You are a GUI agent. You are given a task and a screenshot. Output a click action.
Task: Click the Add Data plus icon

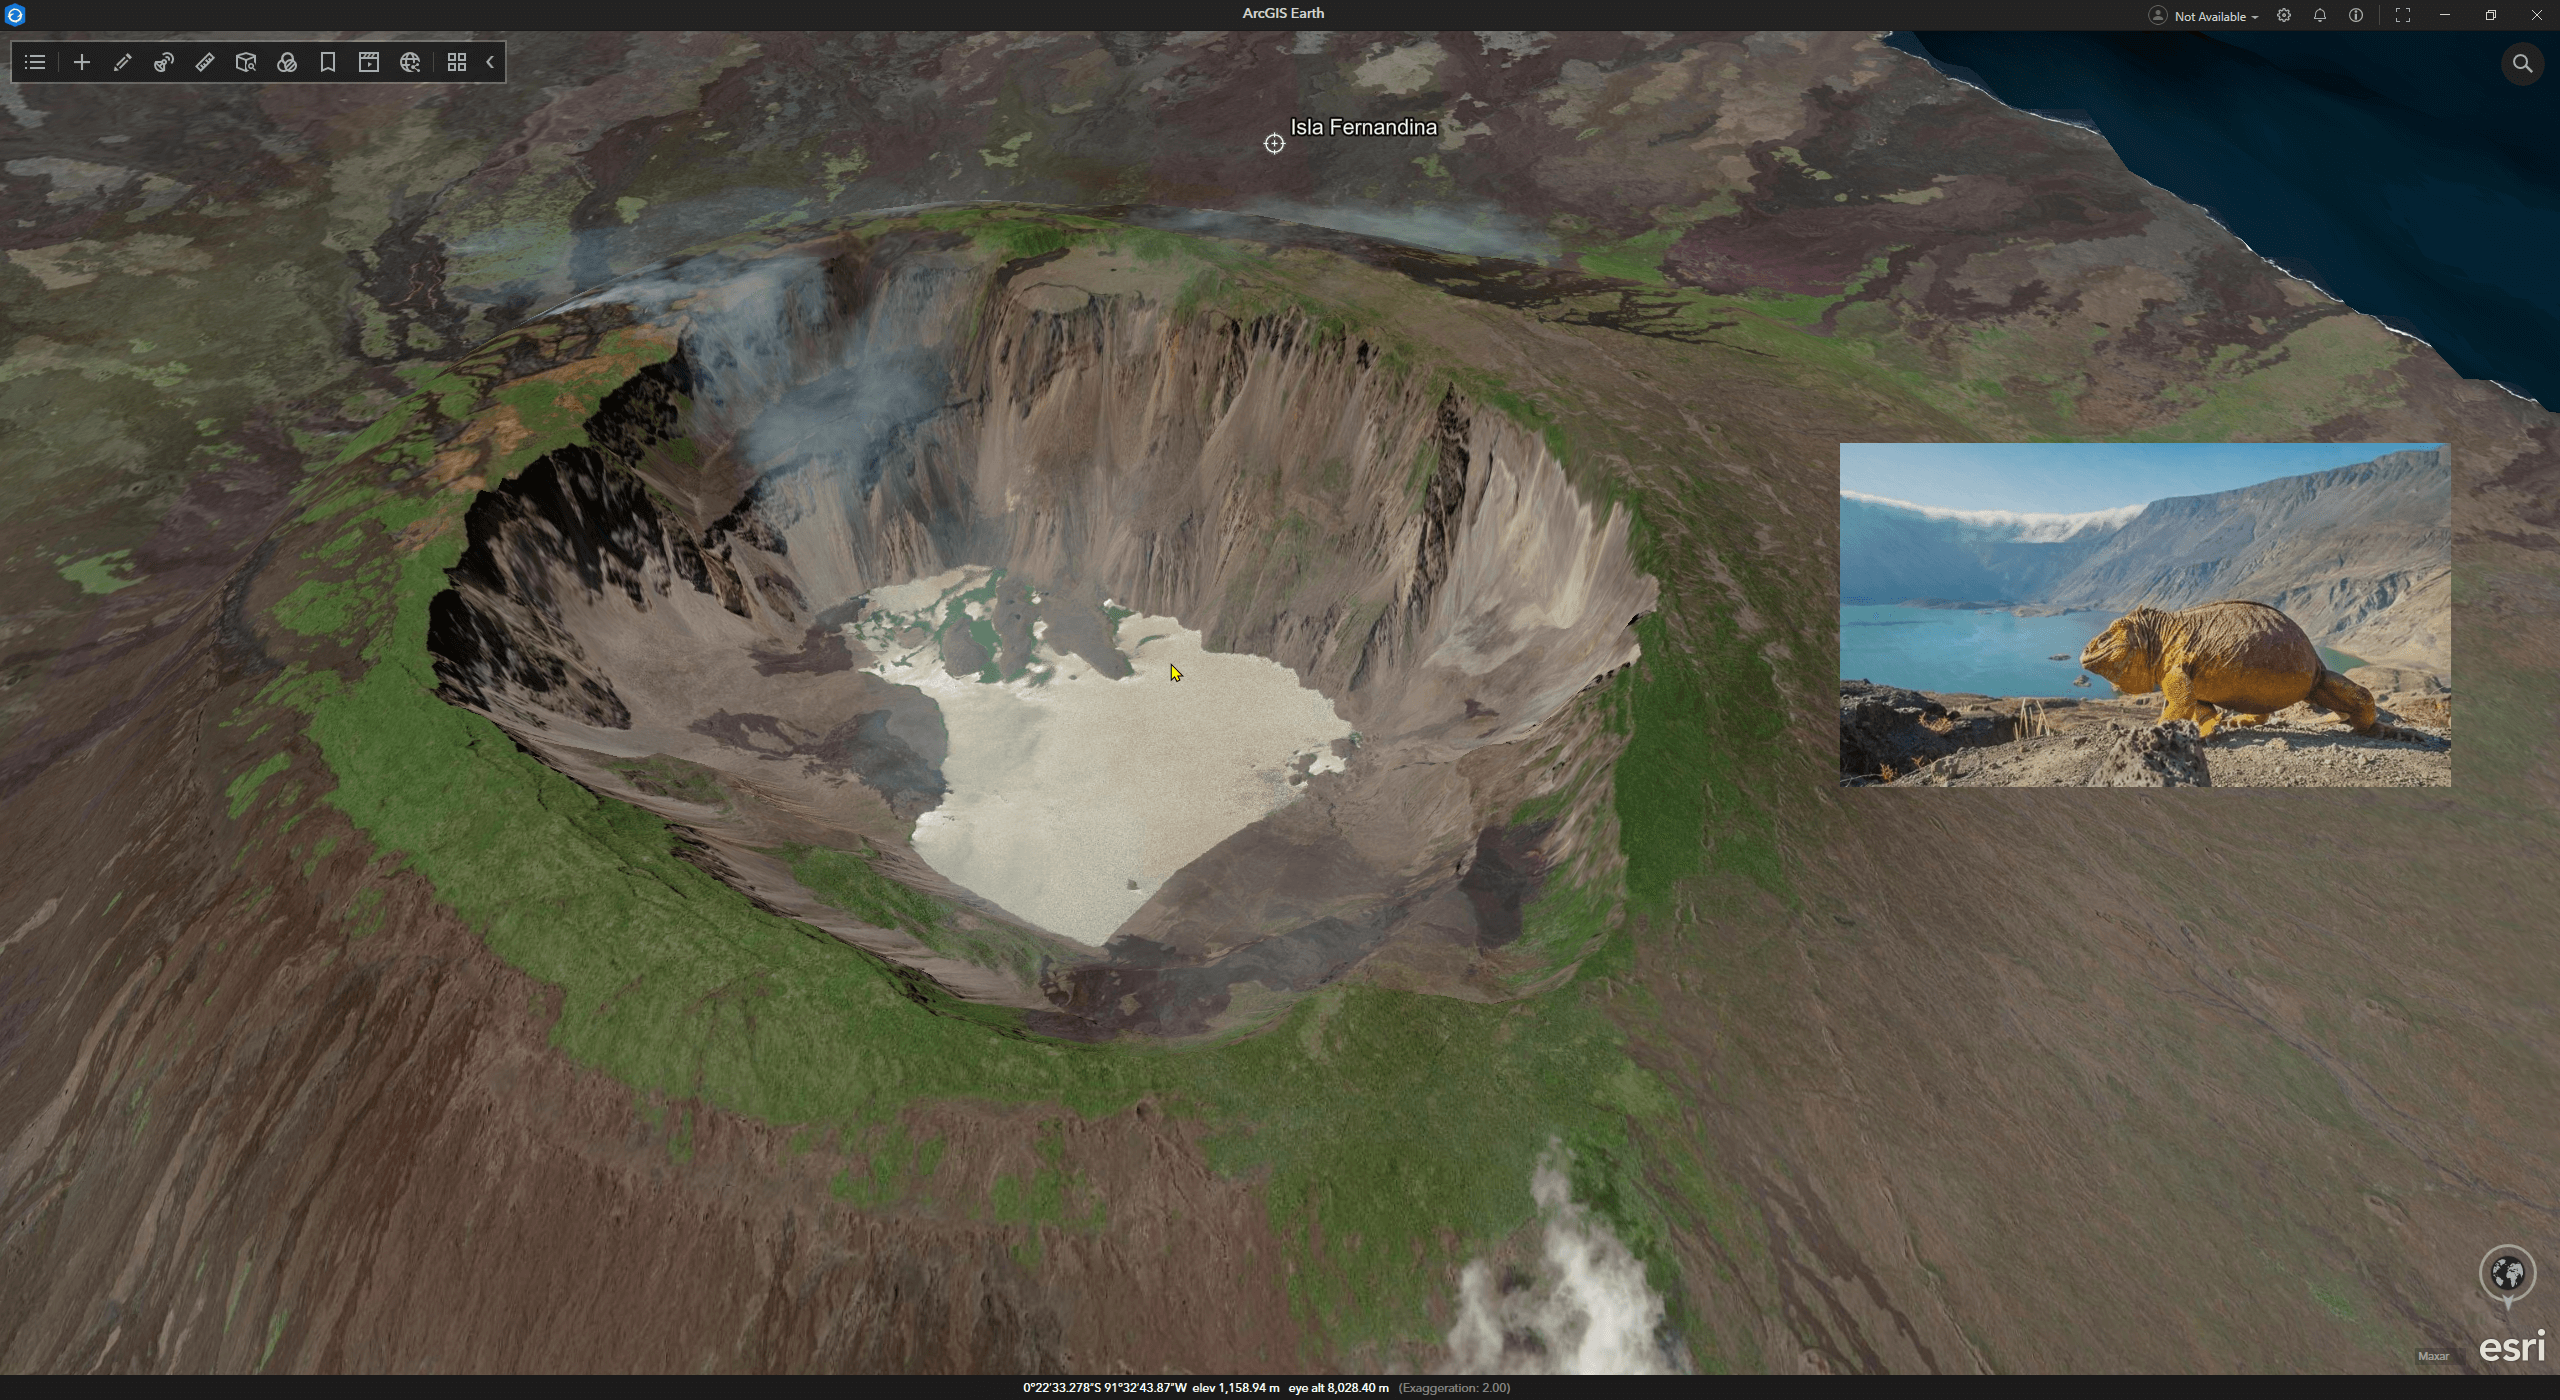click(82, 62)
